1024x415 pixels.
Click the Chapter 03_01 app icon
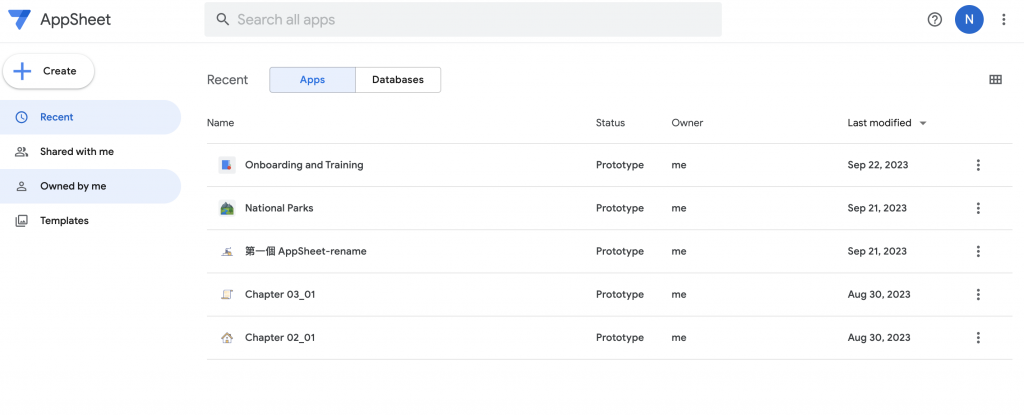(226, 295)
